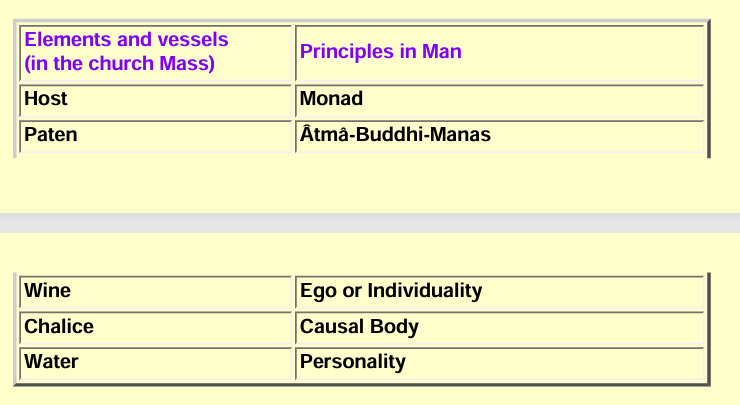Click the 'Chalice' table cell
740x405 pixels.
coord(156,328)
